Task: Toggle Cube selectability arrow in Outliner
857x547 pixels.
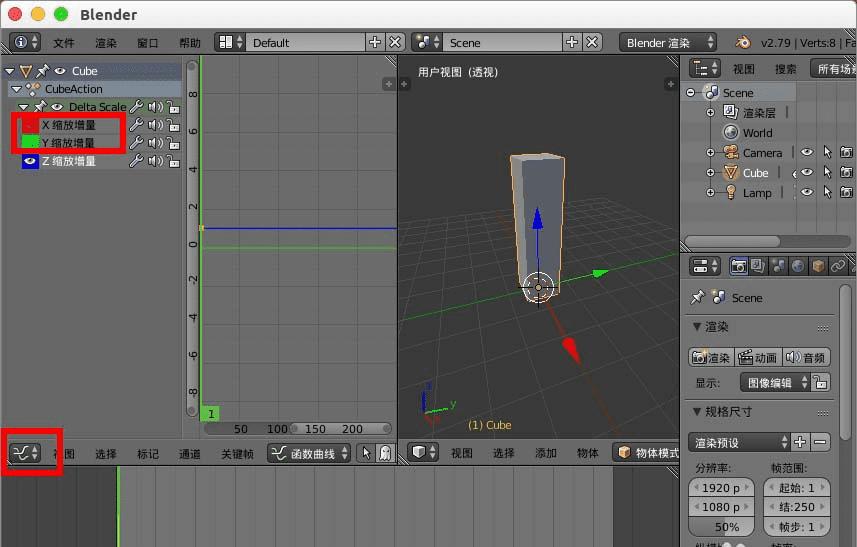Action: click(827, 173)
